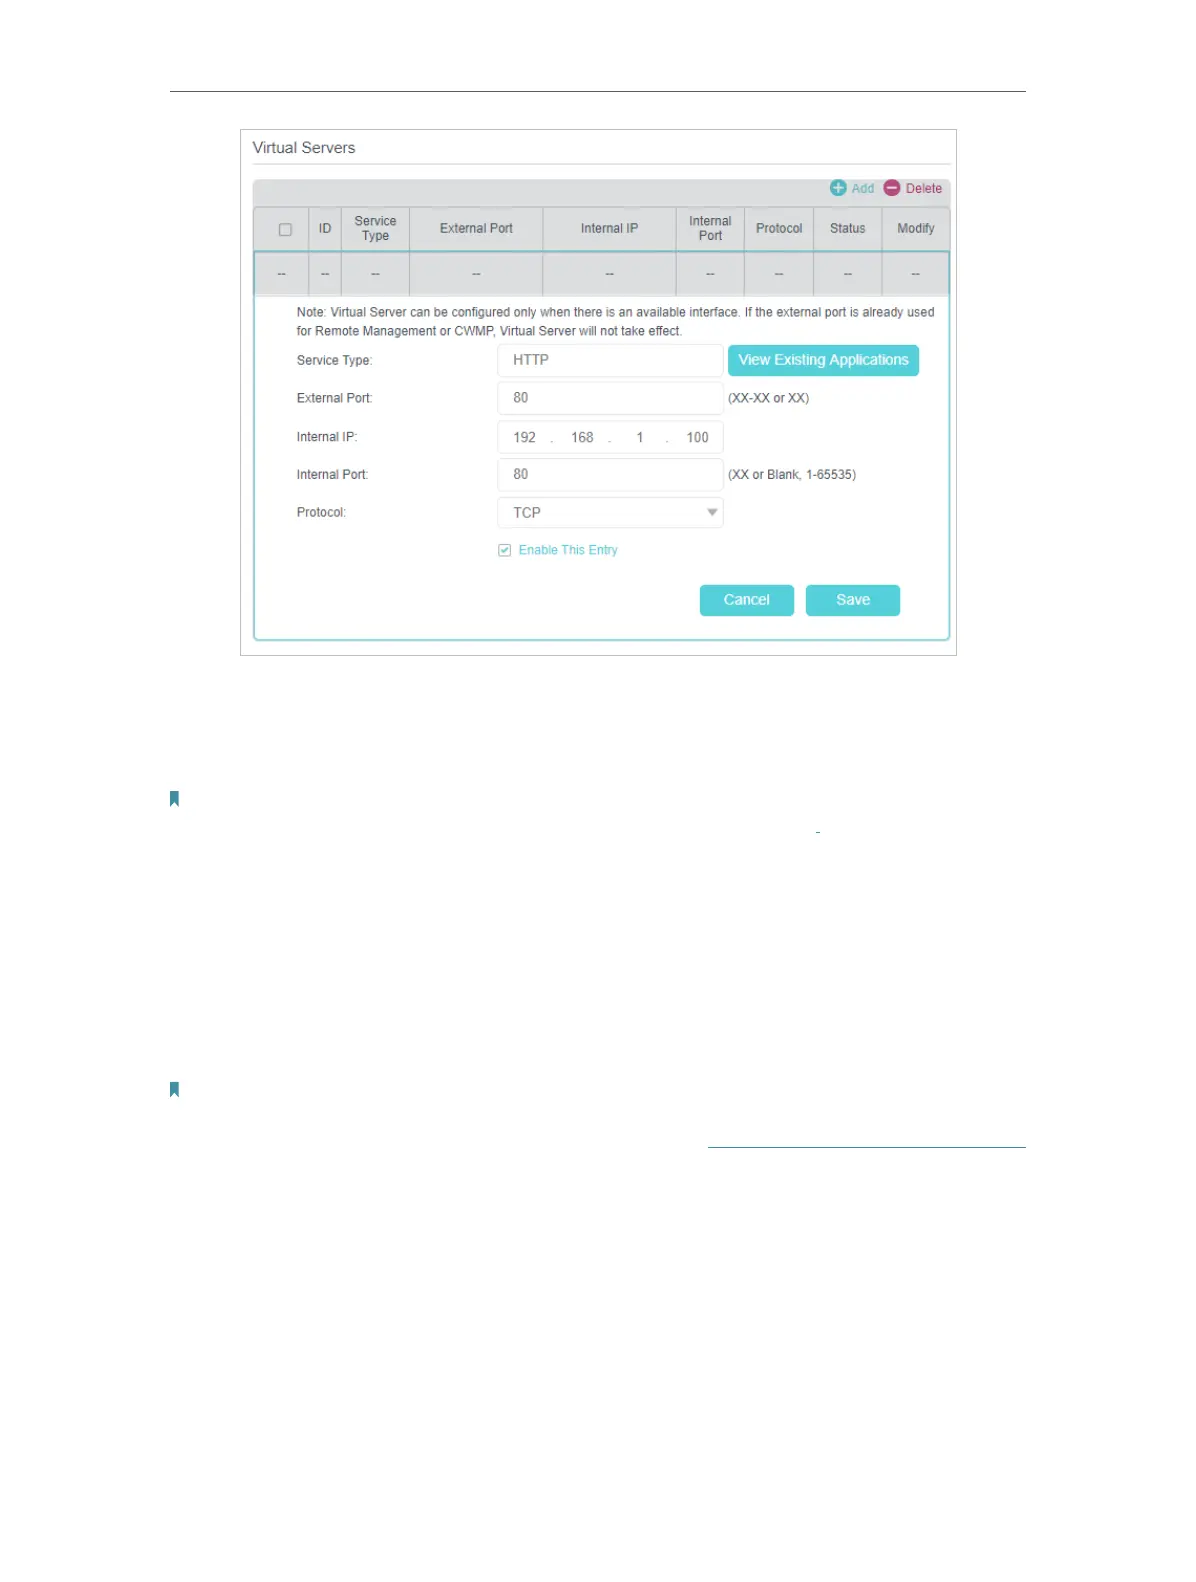Open the Protocol TCP dropdown
This screenshot has width=1196, height=1582.
pos(610,512)
